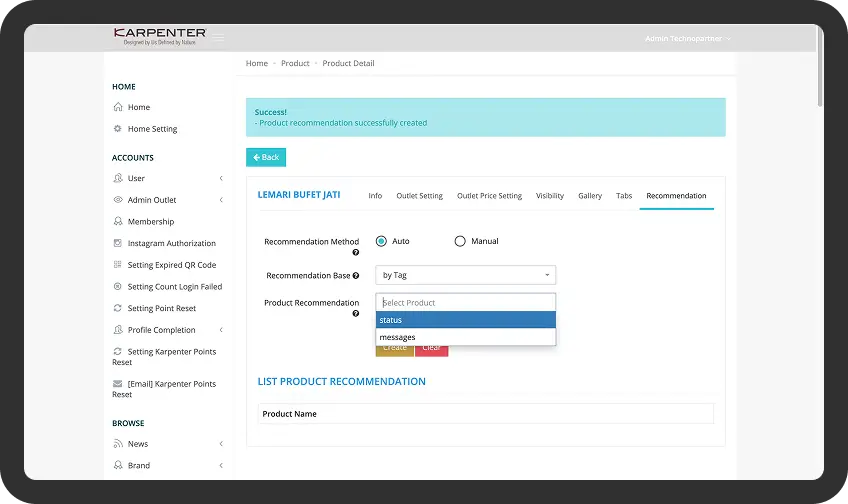This screenshot has width=848, height=504.
Task: Switch to the Outlet Price Setting tab
Action: click(489, 196)
